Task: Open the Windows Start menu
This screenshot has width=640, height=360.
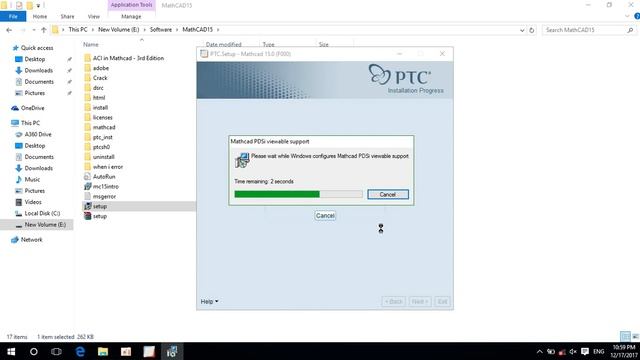Action: point(11,351)
